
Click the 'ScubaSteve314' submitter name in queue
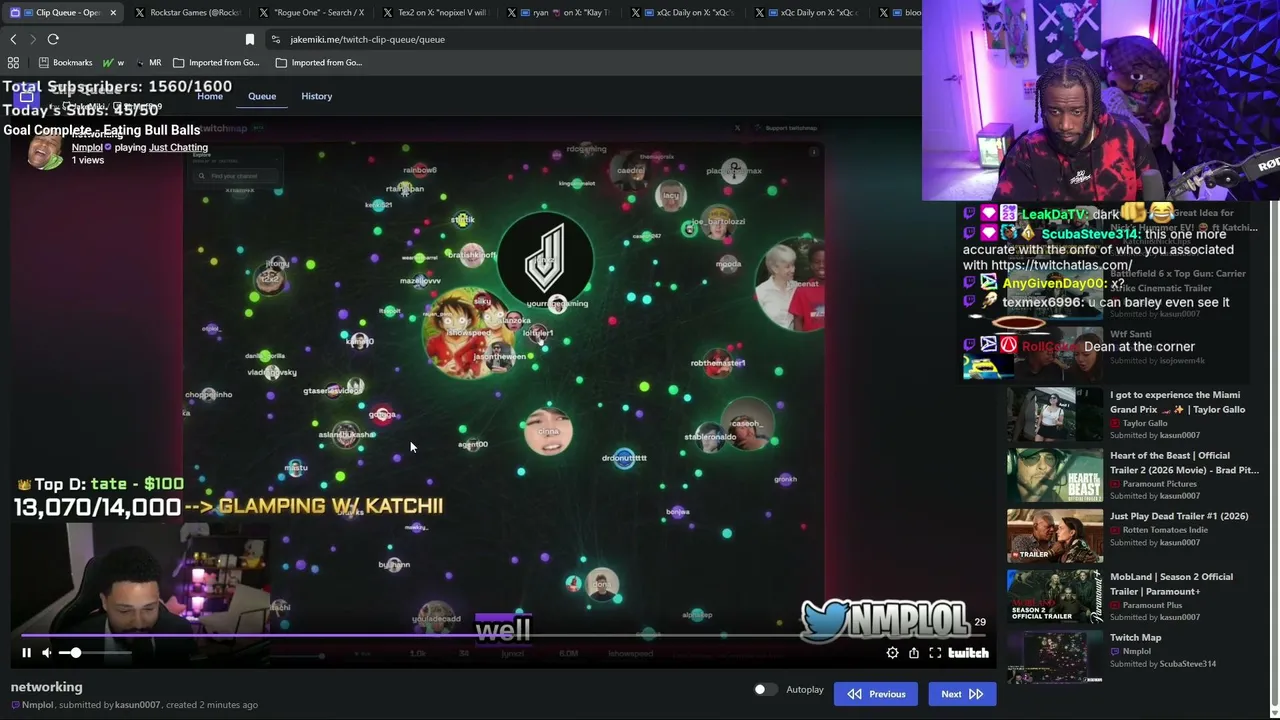point(1188,664)
